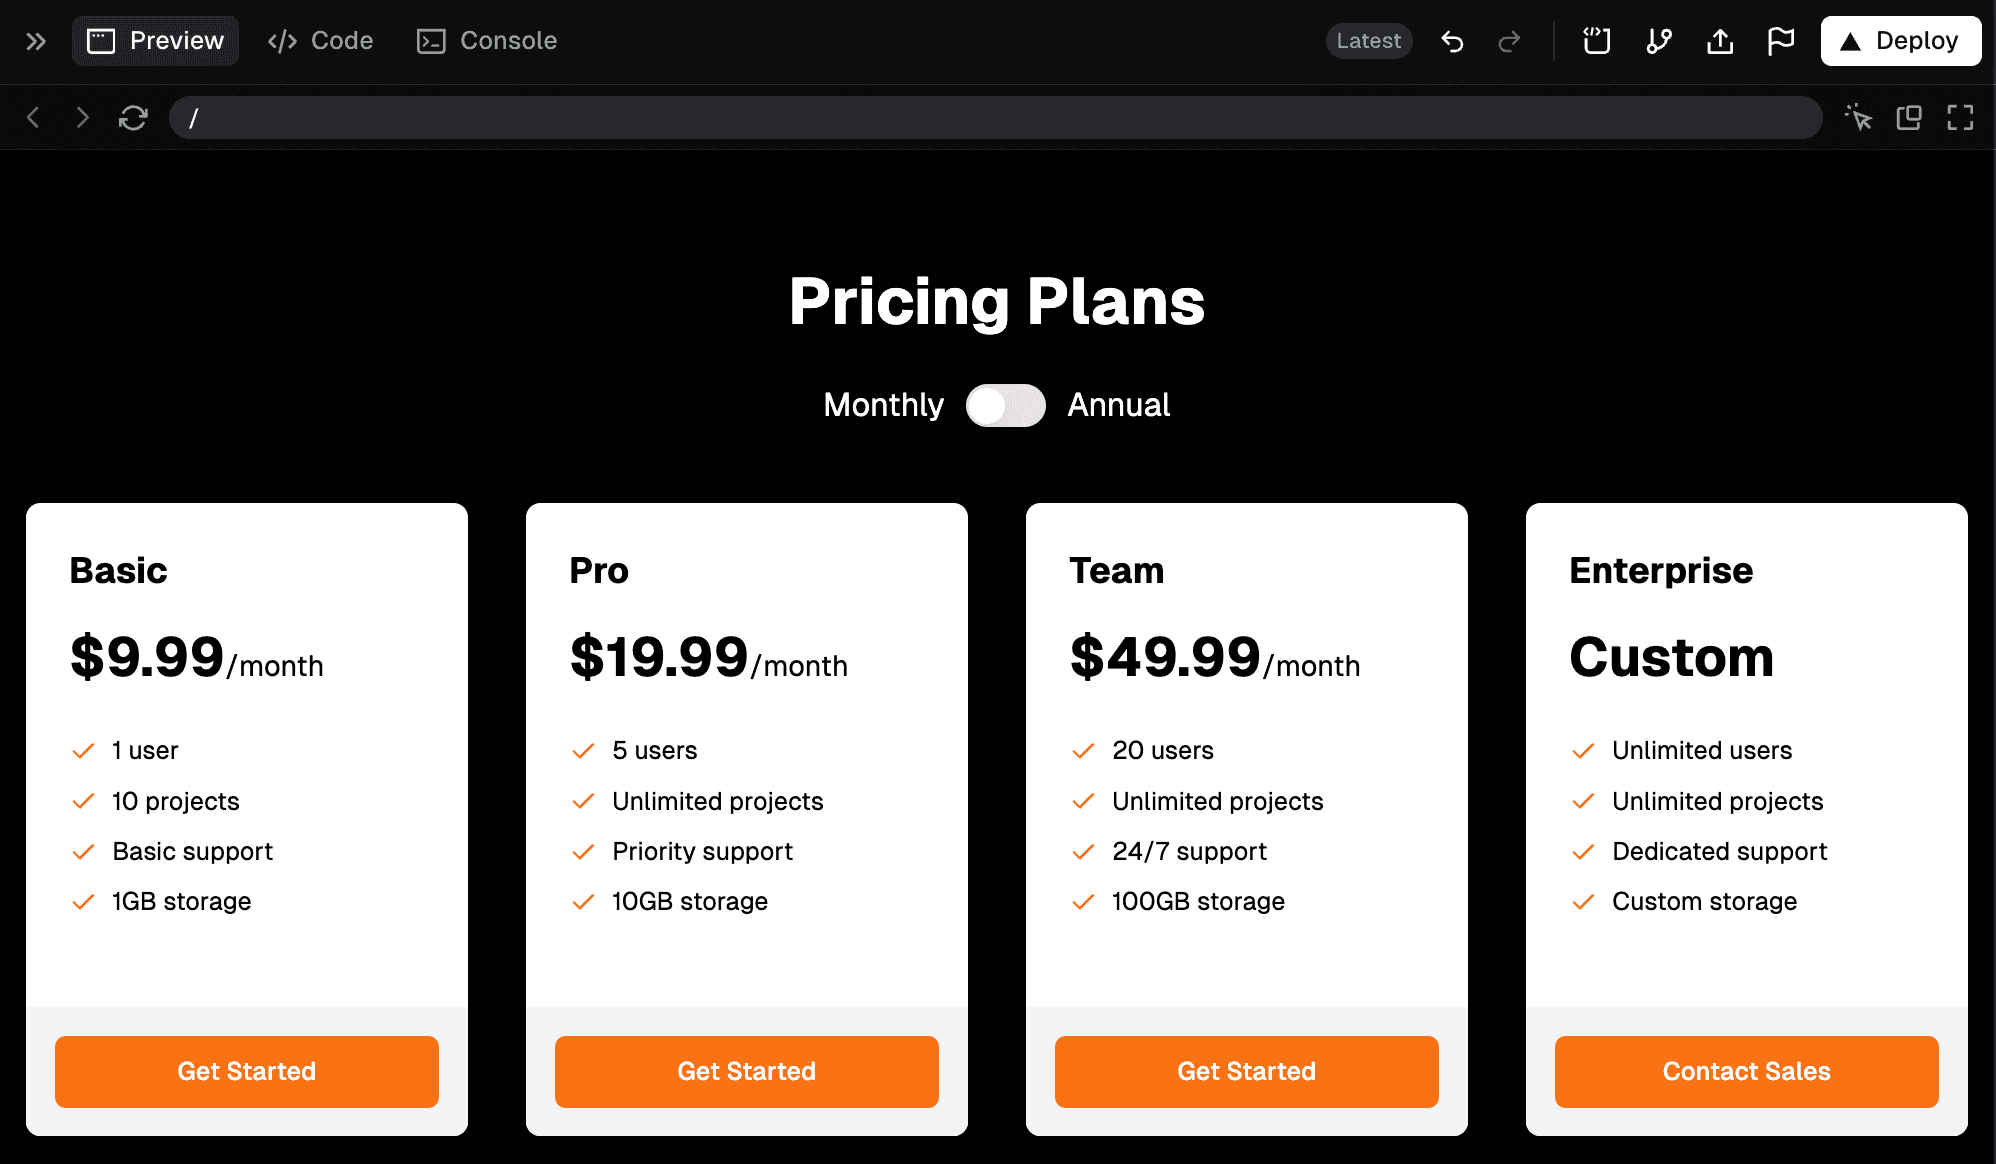This screenshot has height=1164, width=1996.
Task: Enter fullscreen preview mode
Action: [x=1960, y=118]
